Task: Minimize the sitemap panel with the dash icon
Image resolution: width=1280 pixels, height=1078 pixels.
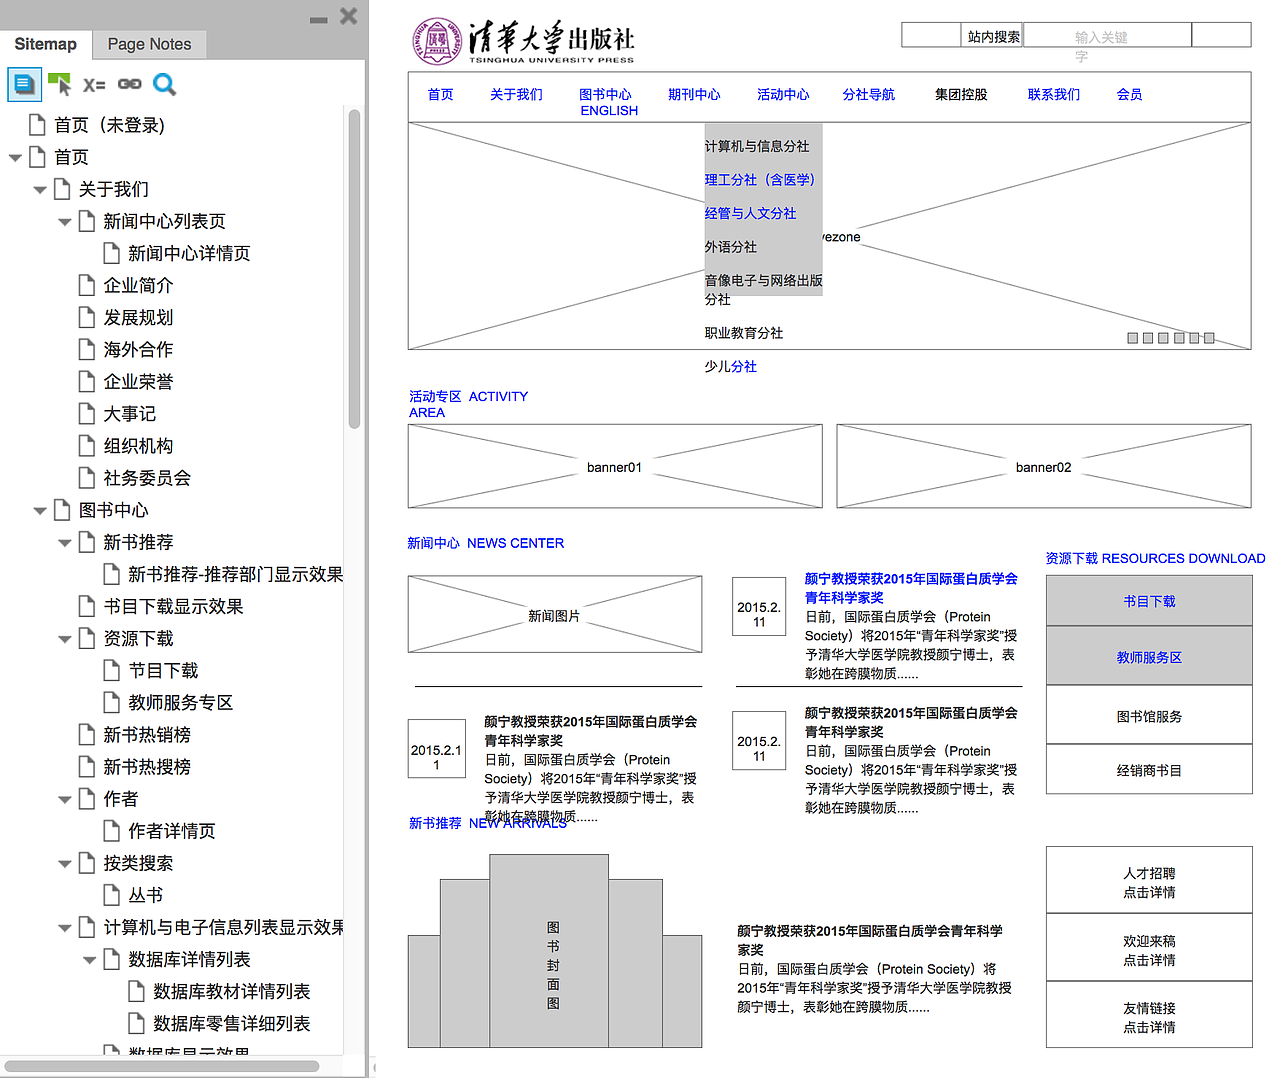Action: (x=319, y=20)
